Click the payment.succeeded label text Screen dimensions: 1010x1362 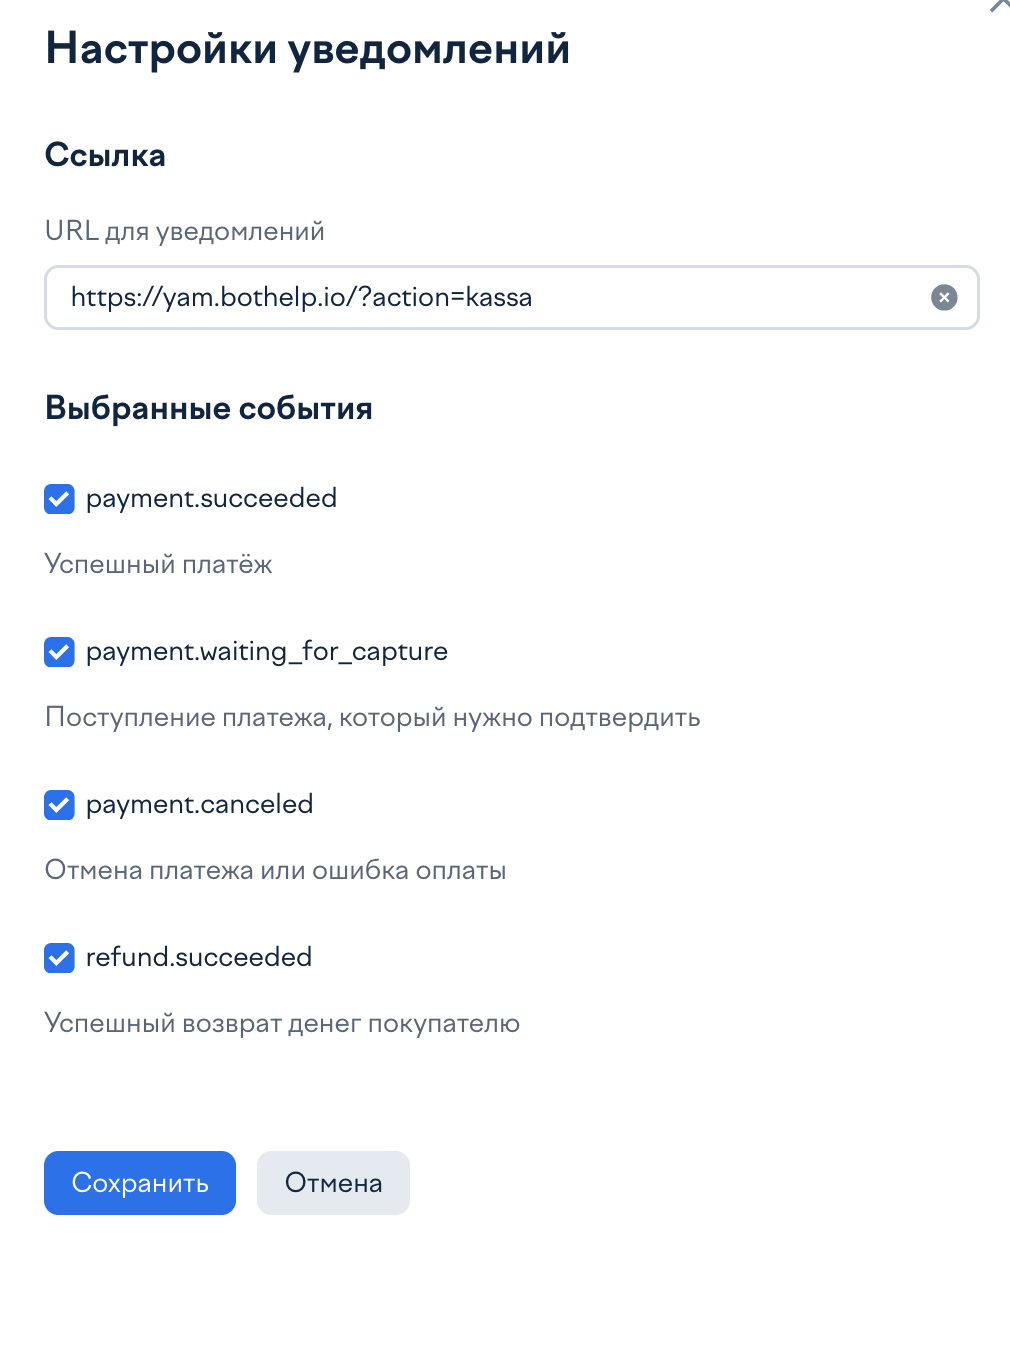coord(211,499)
